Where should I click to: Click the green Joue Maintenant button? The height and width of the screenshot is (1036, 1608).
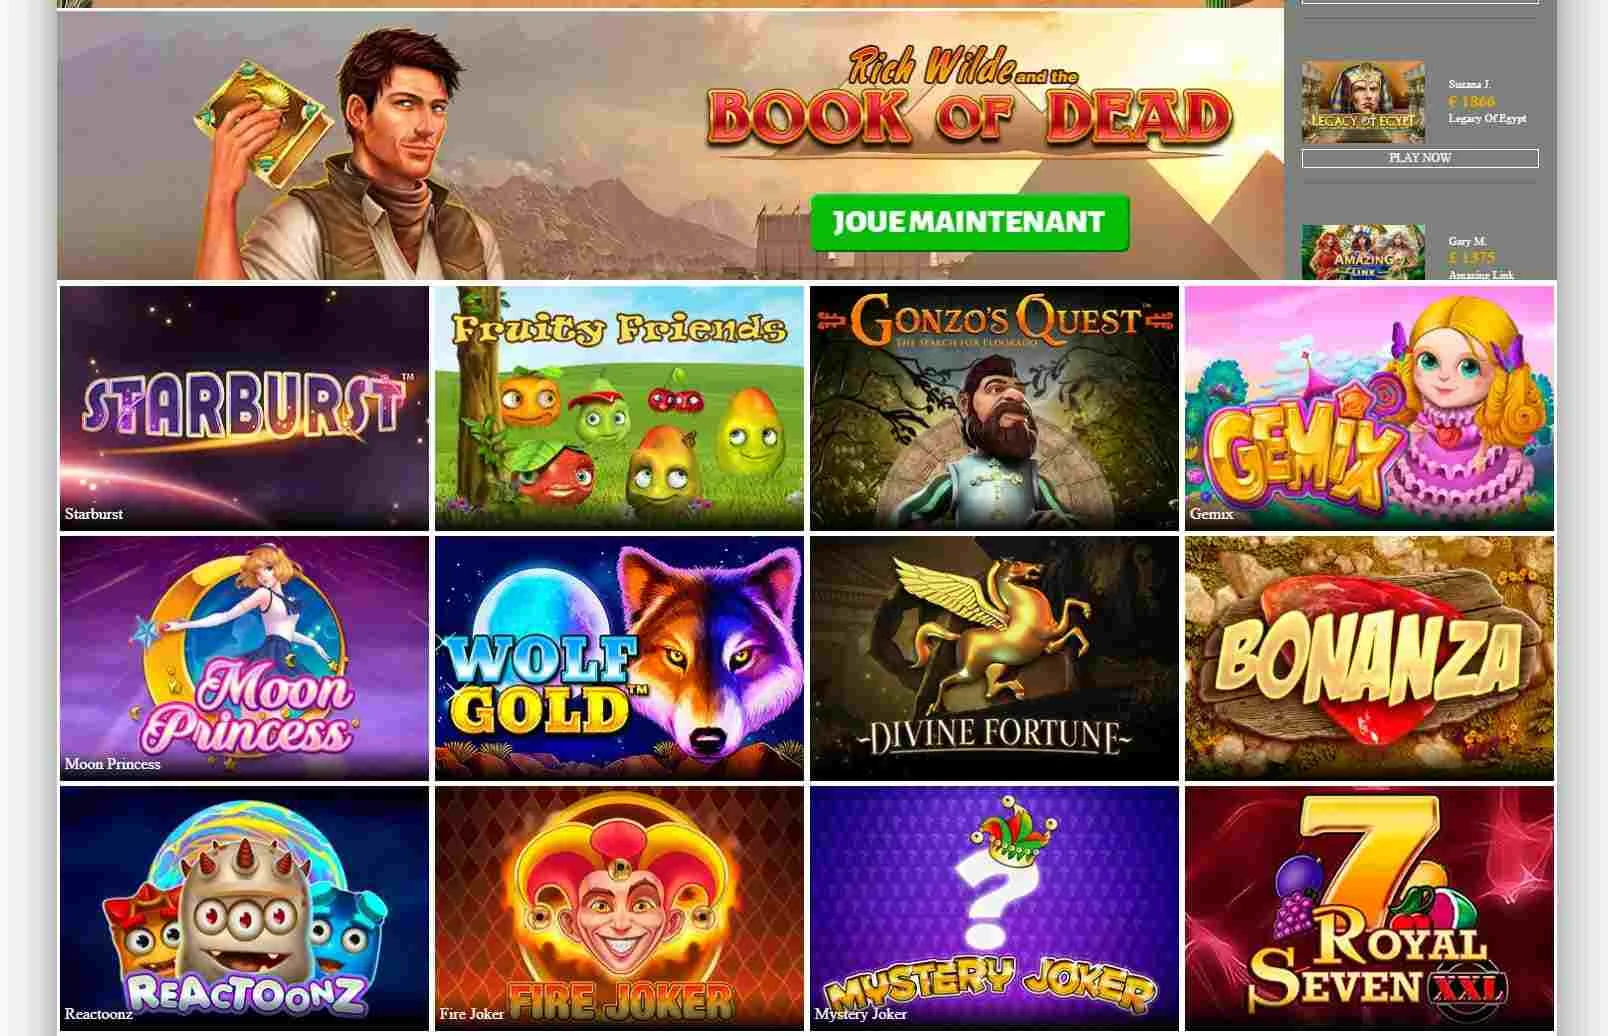(969, 222)
